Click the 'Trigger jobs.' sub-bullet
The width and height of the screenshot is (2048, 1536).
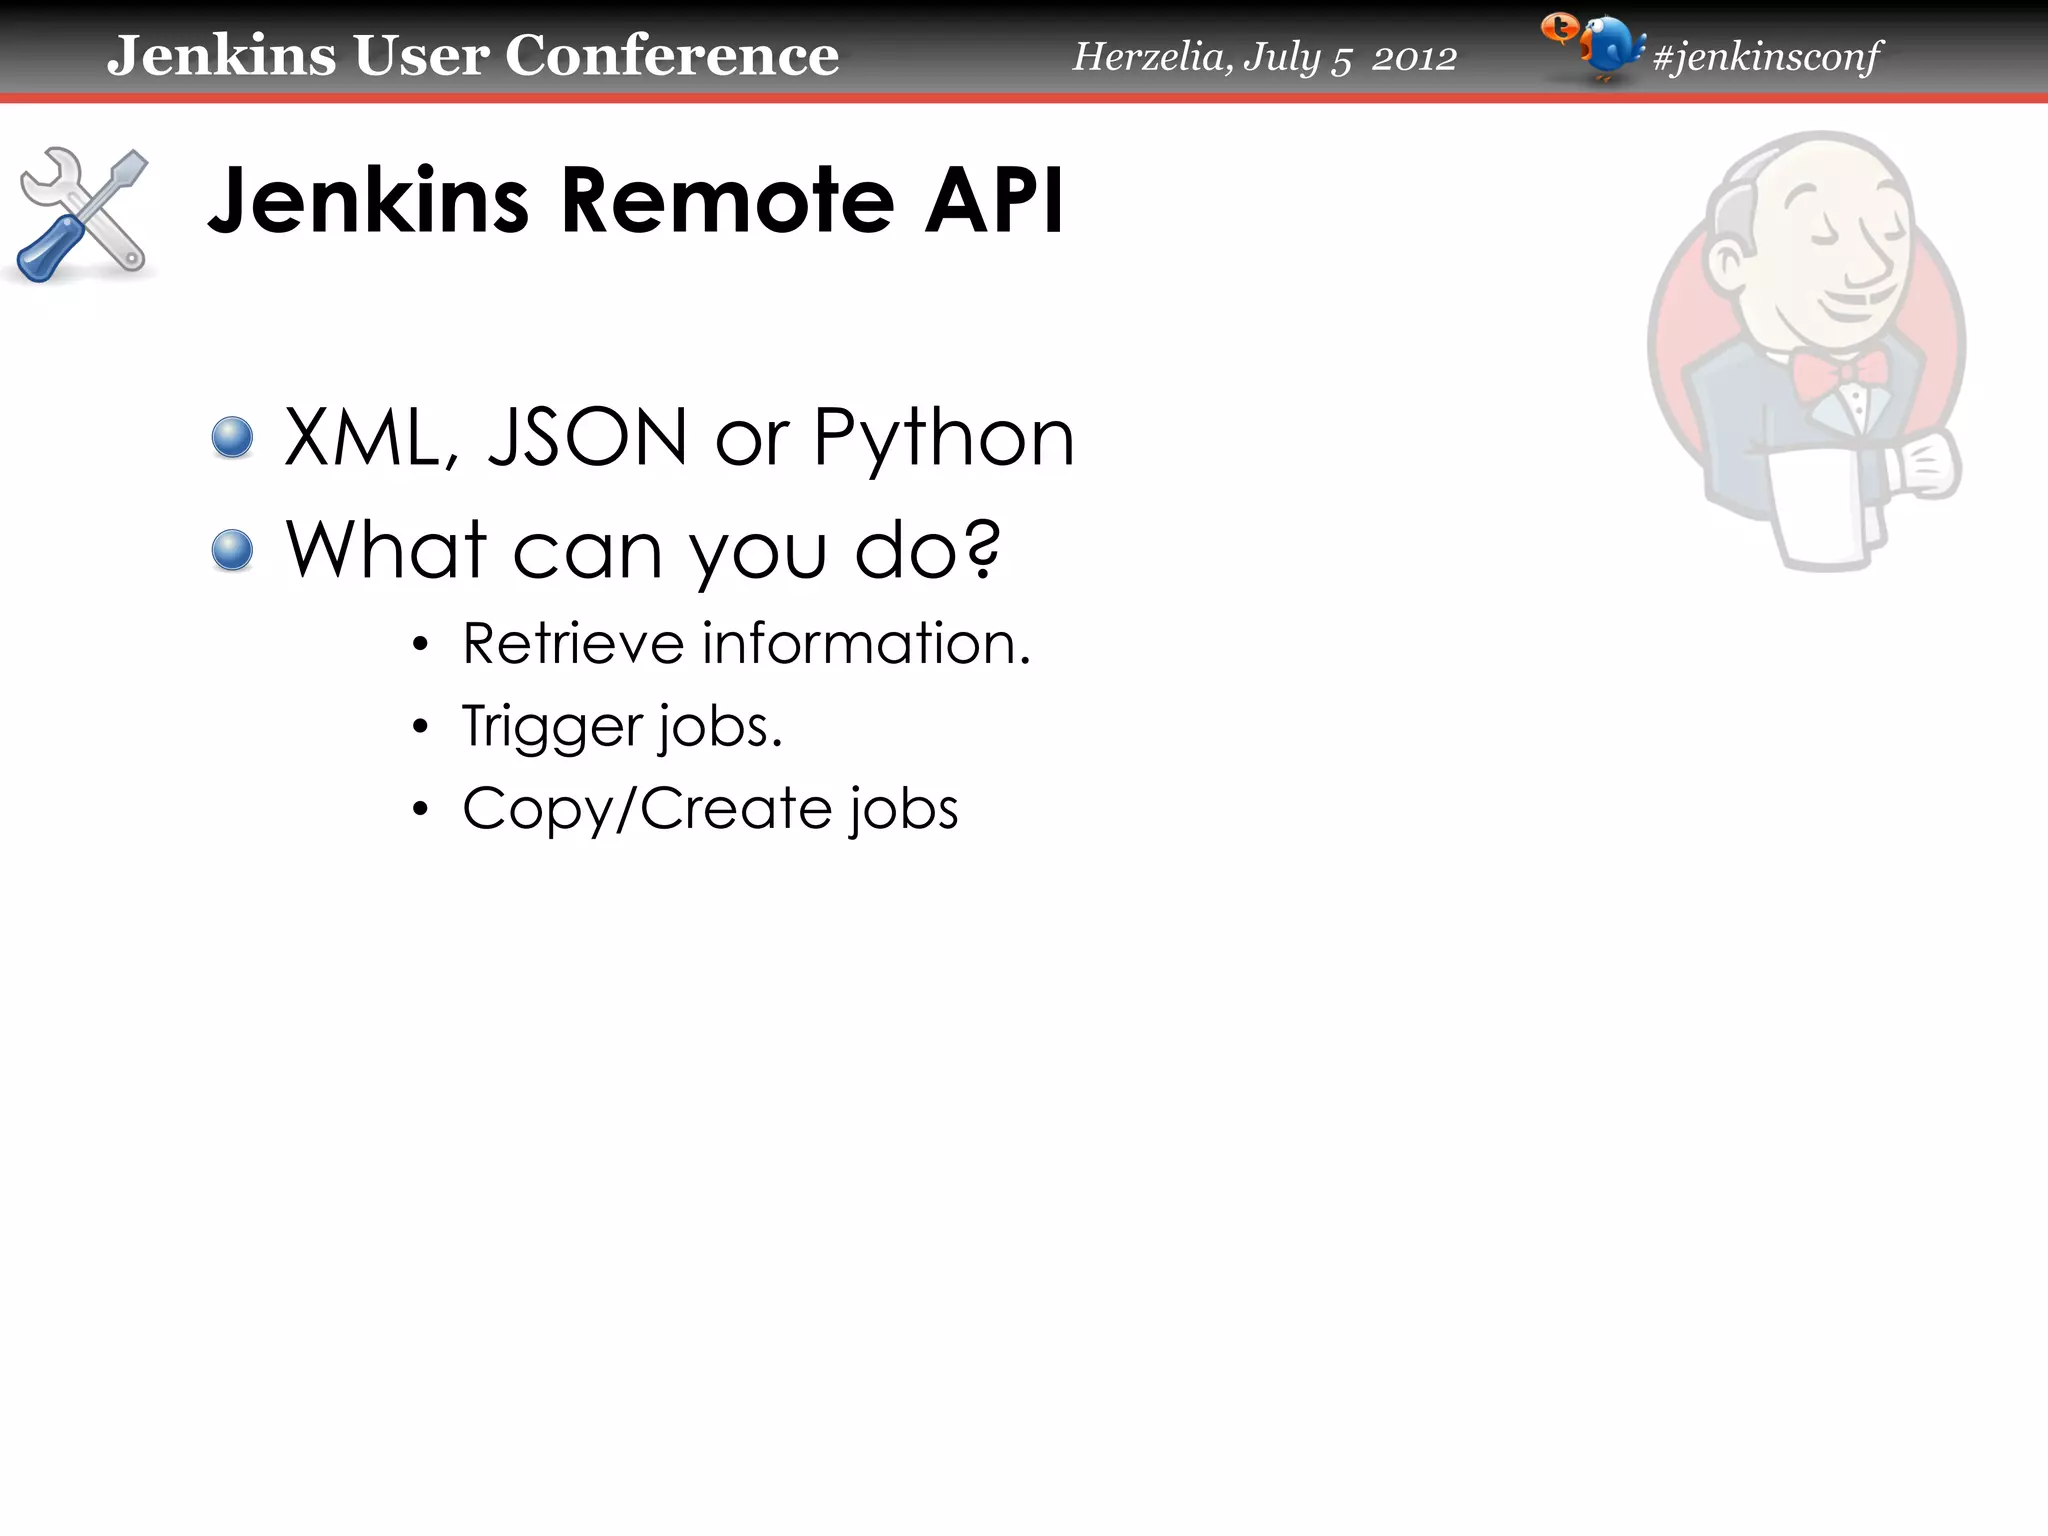click(x=622, y=726)
